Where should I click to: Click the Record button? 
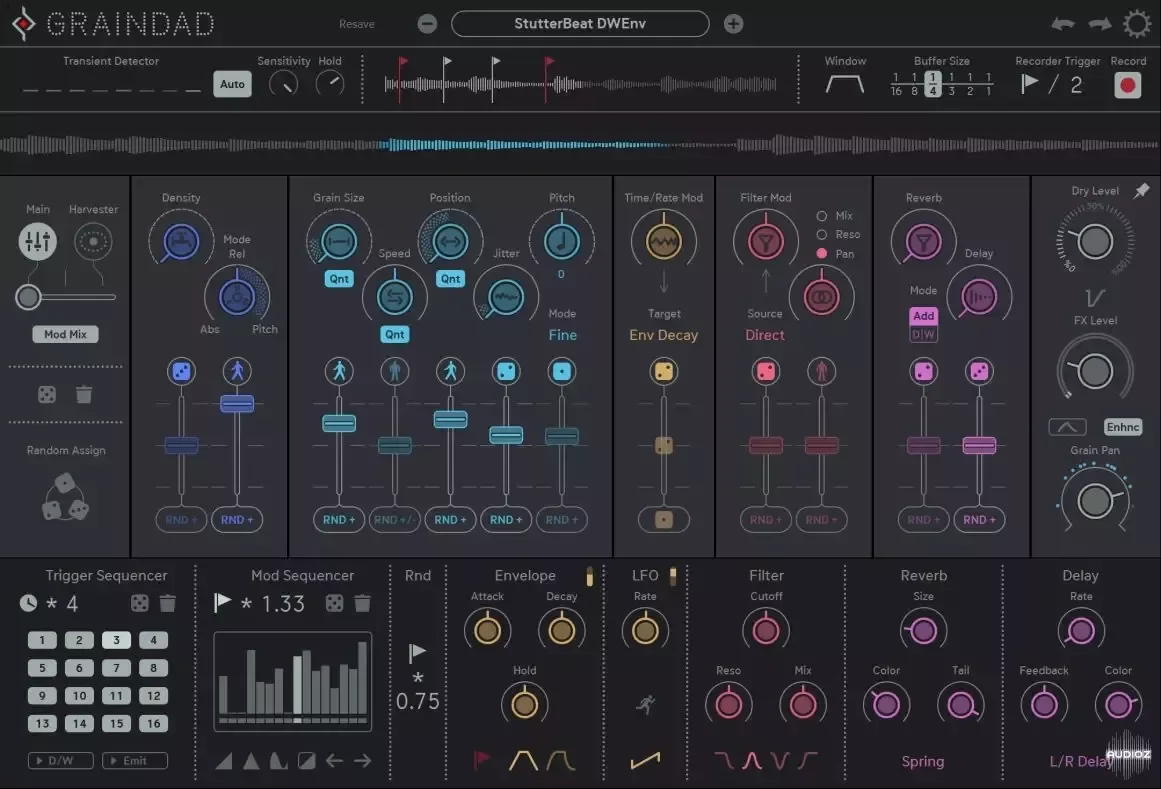(x=1128, y=85)
